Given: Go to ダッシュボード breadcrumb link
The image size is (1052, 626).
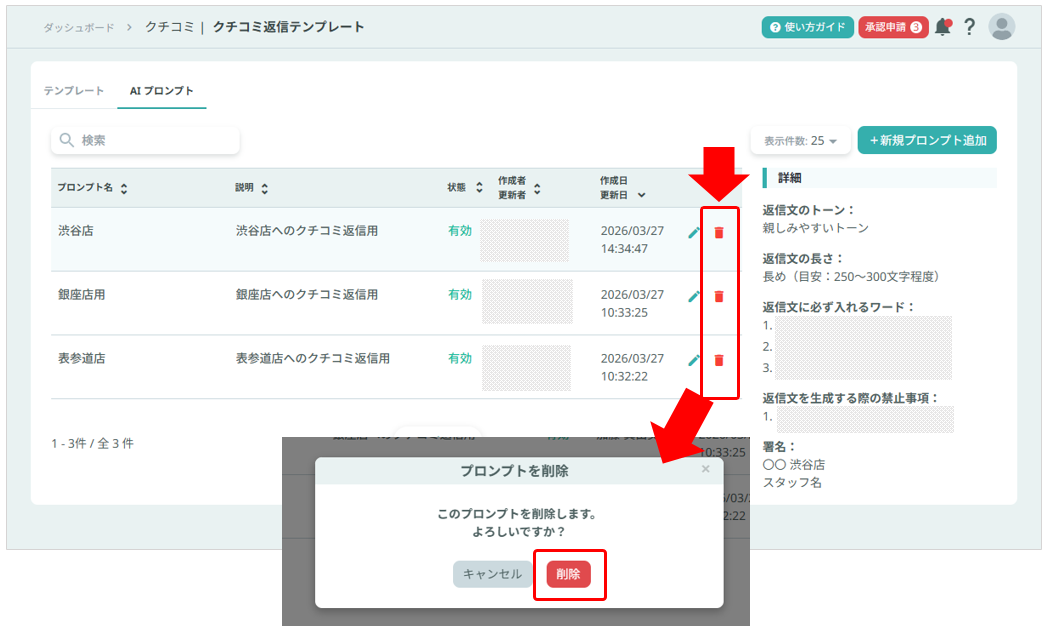Looking at the screenshot, I should [78, 27].
